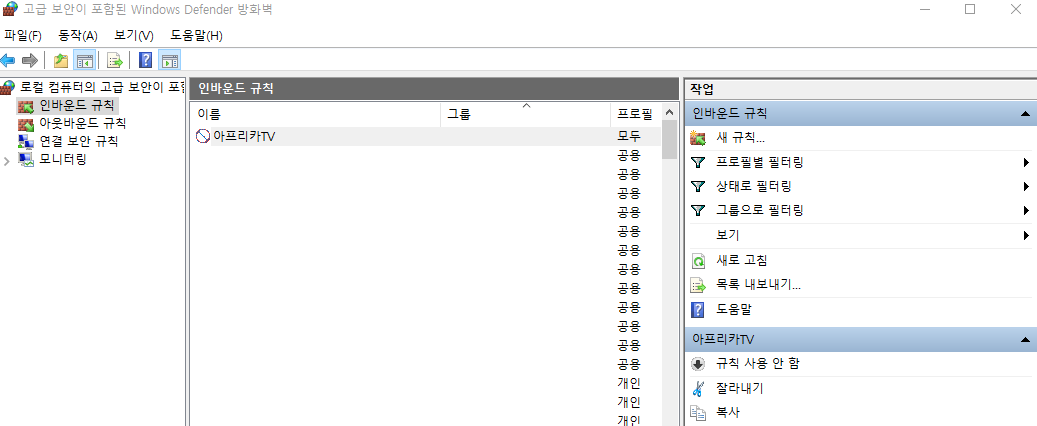Screen dimensions: 1037x426
Task: Click the 도움말 icon in the actions pane
Action: tap(698, 310)
